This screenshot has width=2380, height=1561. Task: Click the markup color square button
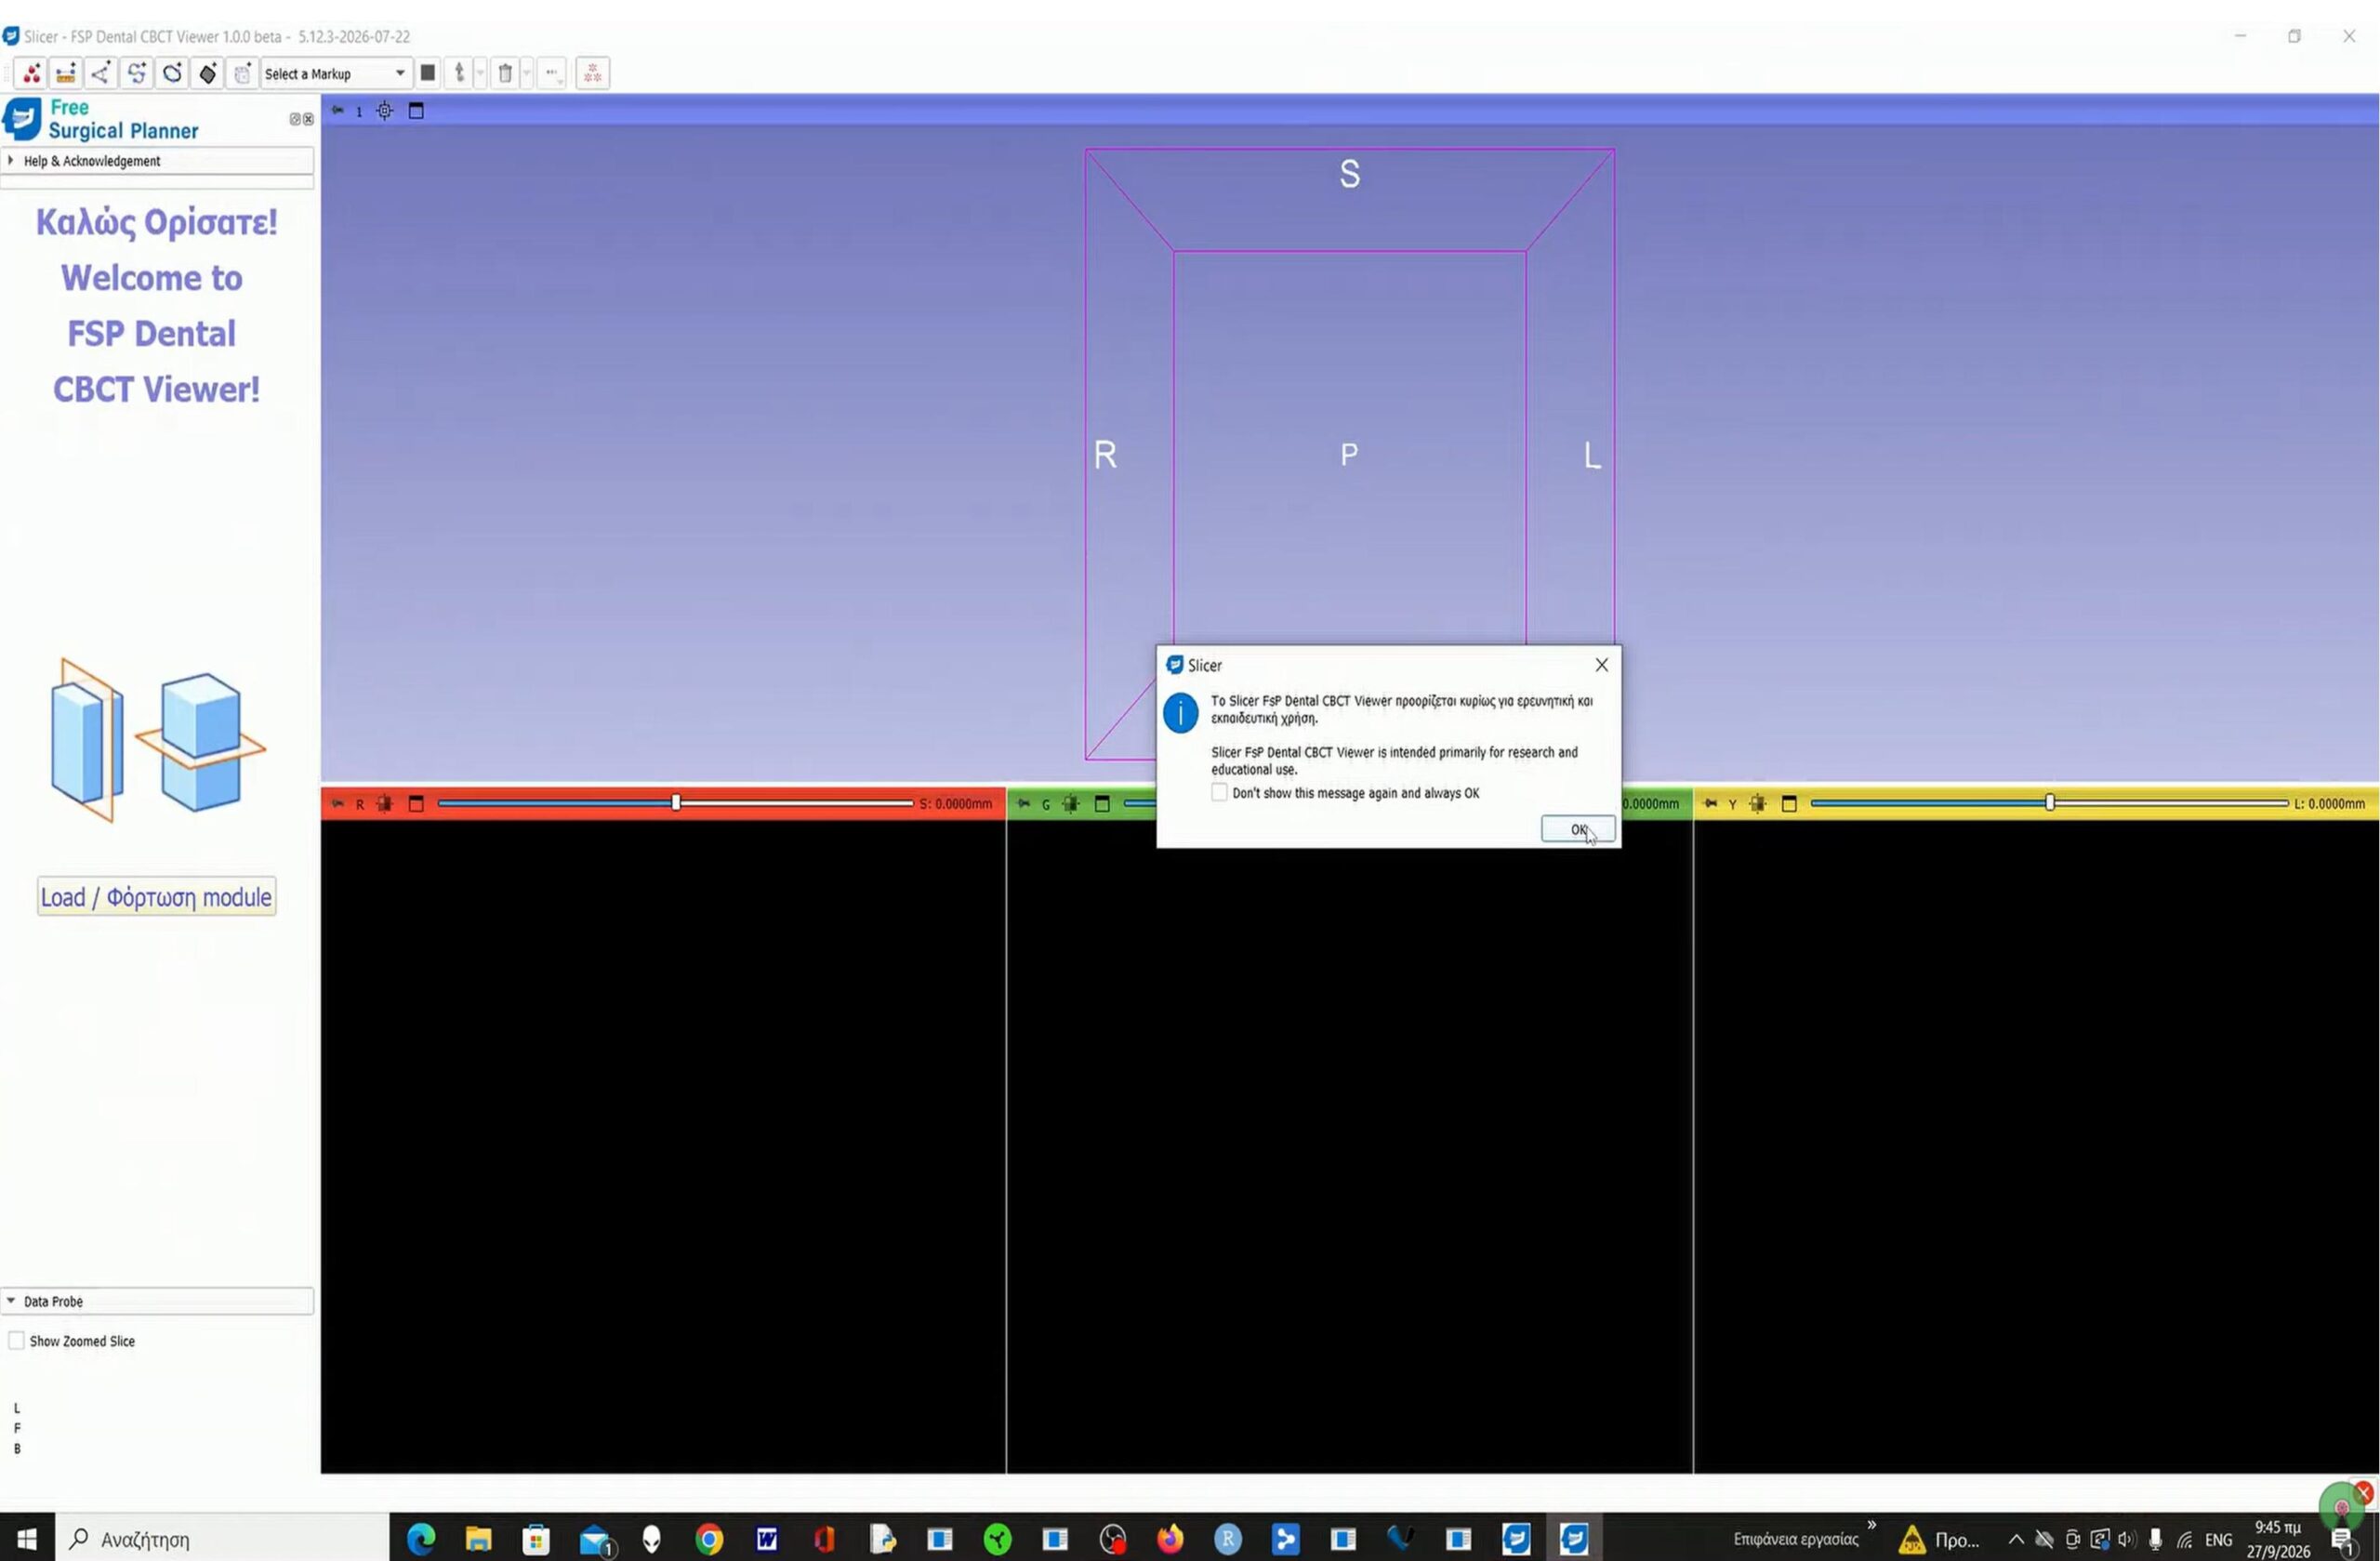428,73
